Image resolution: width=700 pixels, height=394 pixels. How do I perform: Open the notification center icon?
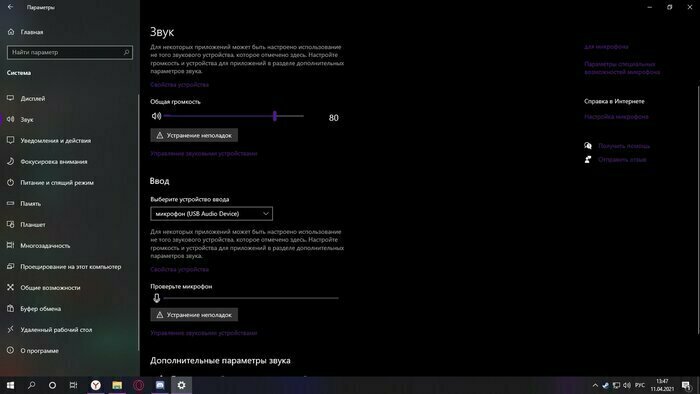(686, 385)
